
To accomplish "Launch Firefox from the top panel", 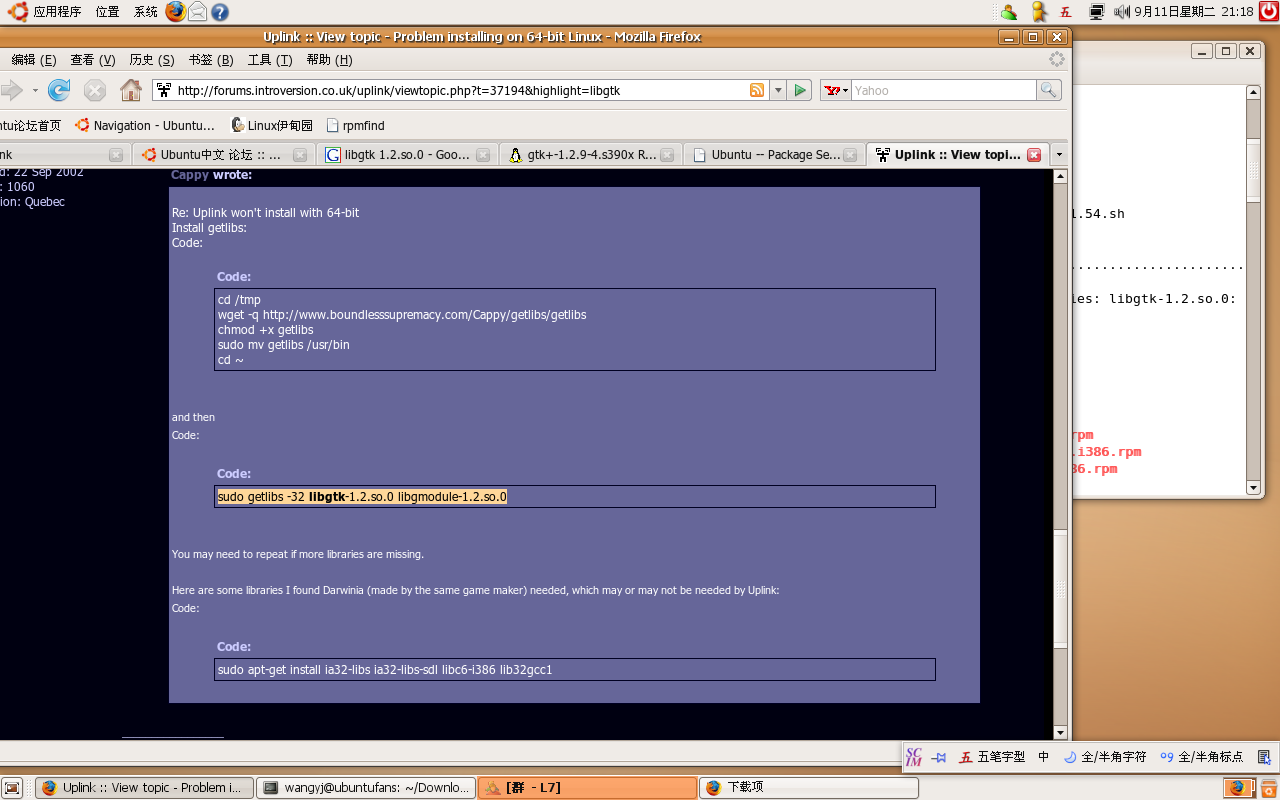I will tap(175, 12).
